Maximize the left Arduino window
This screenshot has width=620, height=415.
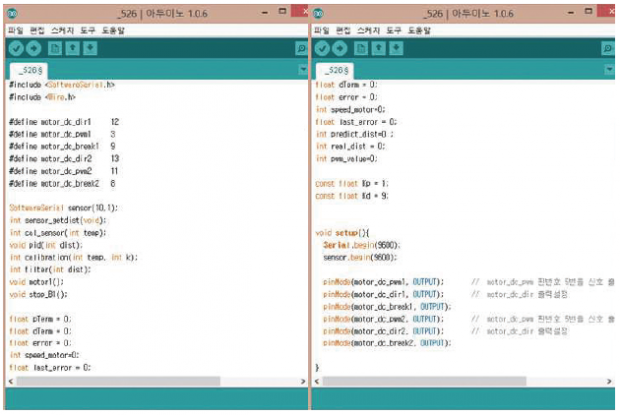pos(282,11)
